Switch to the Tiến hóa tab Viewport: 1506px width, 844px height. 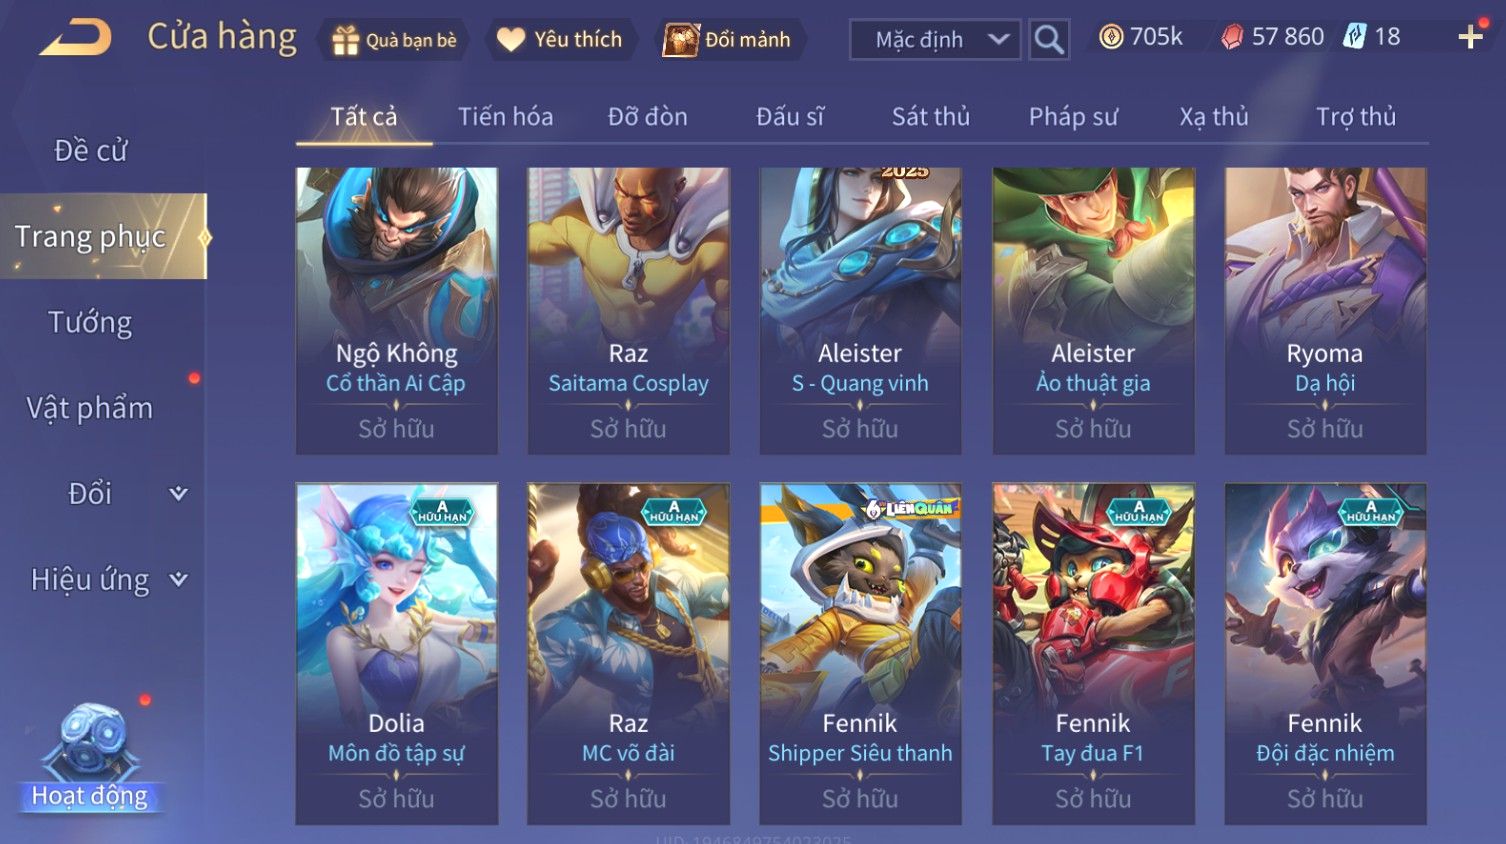[x=505, y=117]
